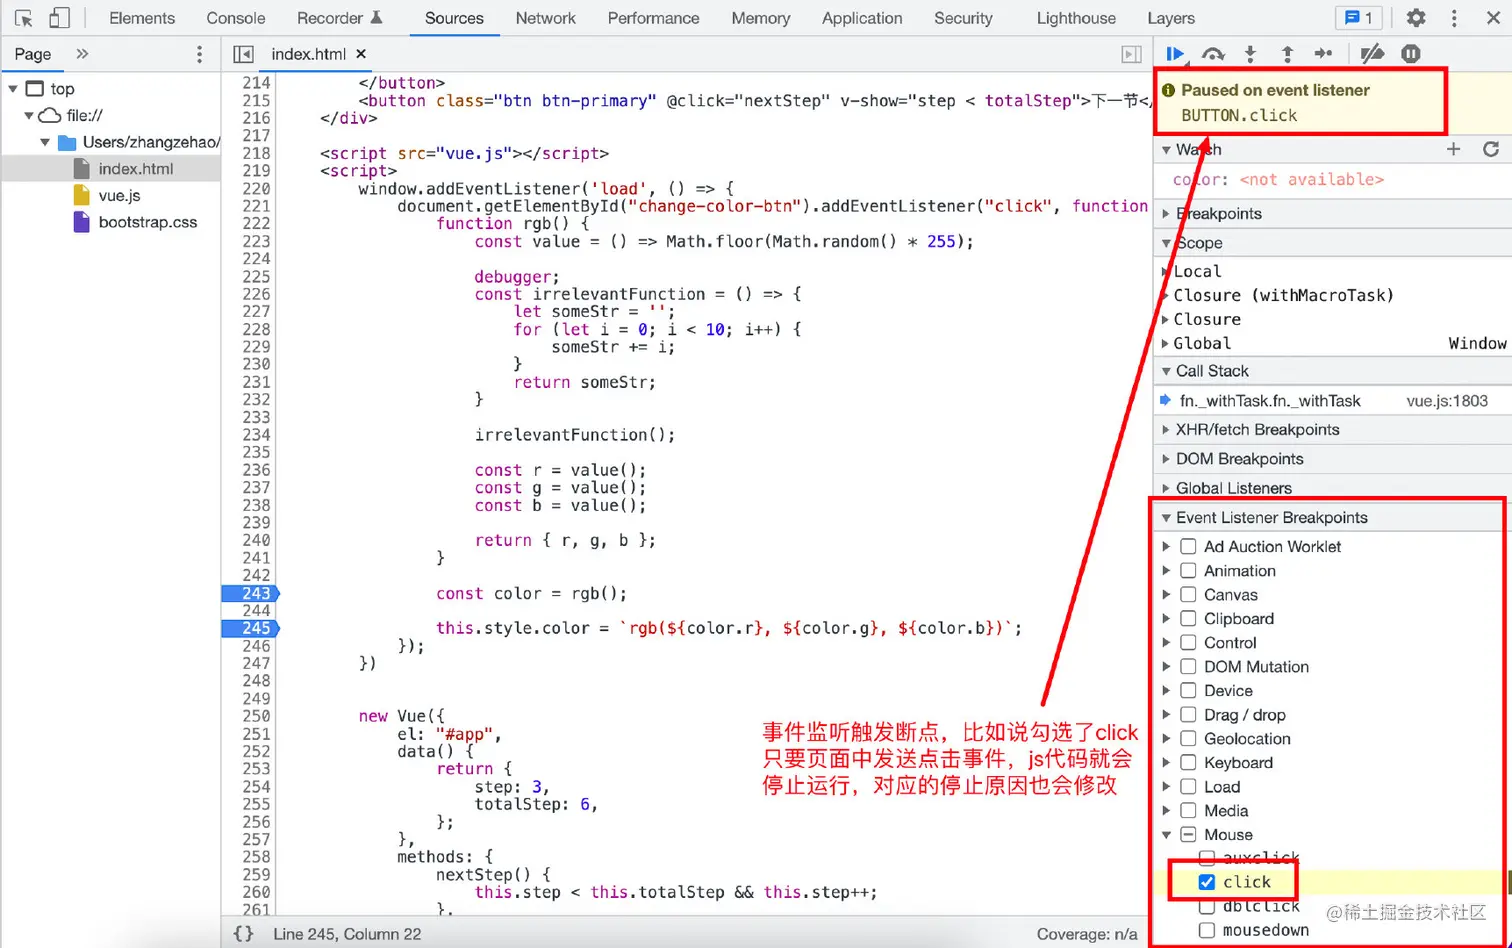Enable the Canvas breakpoints checkbox
1512x948 pixels.
1188,594
